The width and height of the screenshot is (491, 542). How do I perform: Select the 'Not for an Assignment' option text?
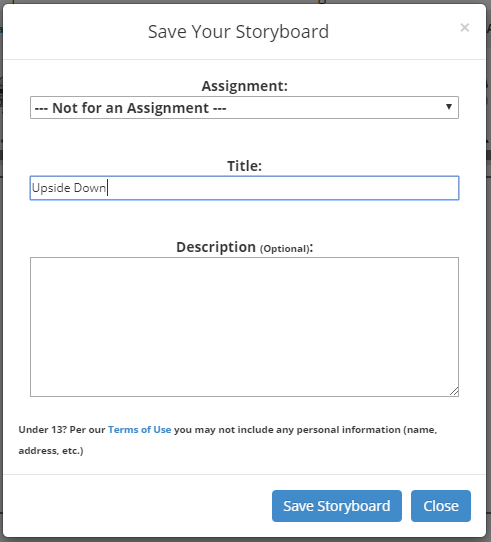coord(130,108)
